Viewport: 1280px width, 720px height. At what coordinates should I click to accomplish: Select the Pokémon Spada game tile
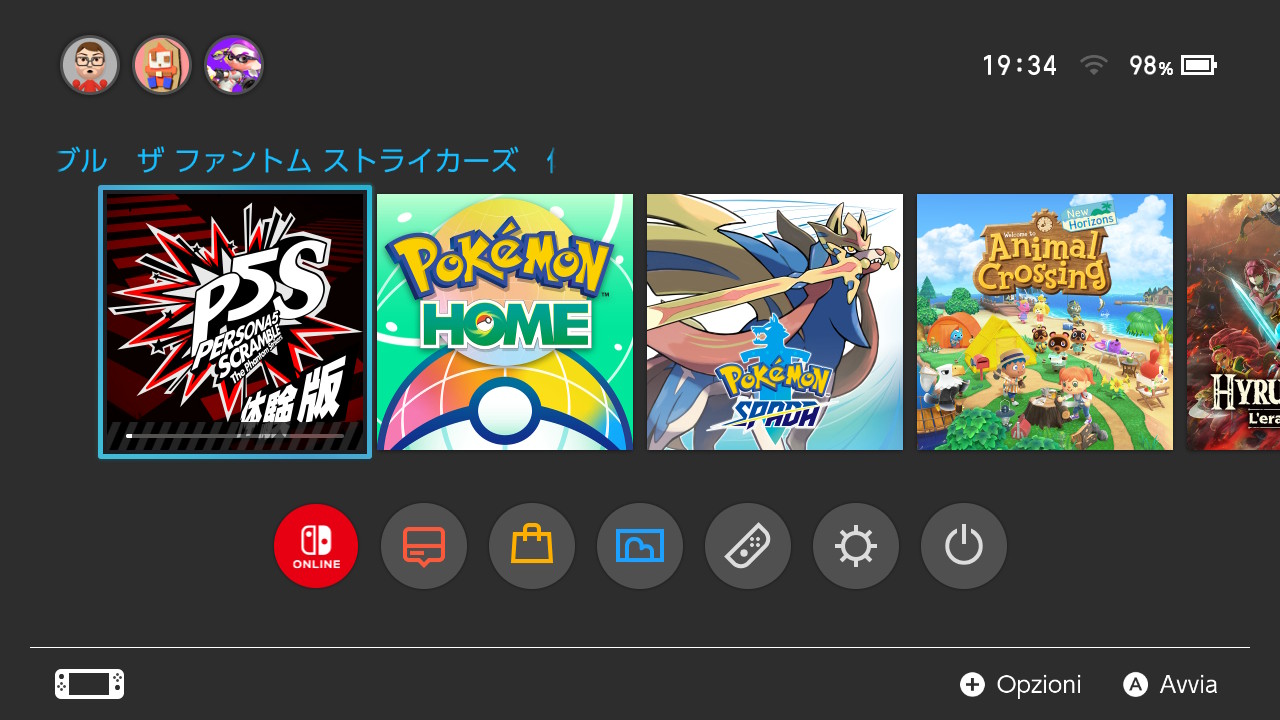pos(775,322)
